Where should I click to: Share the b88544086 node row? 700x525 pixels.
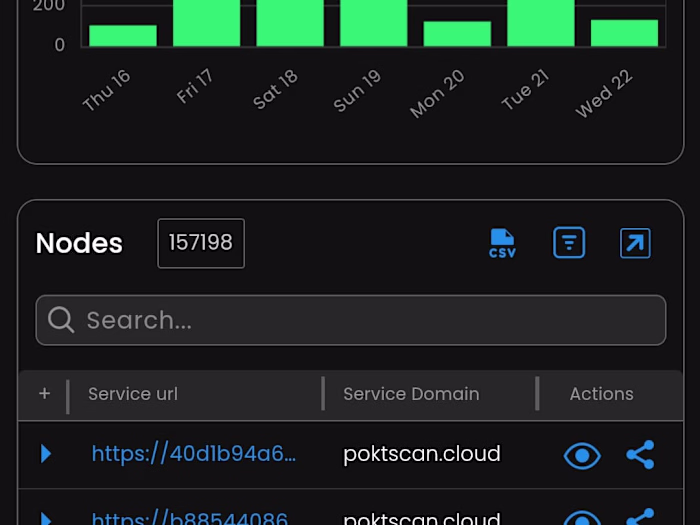[640, 518]
